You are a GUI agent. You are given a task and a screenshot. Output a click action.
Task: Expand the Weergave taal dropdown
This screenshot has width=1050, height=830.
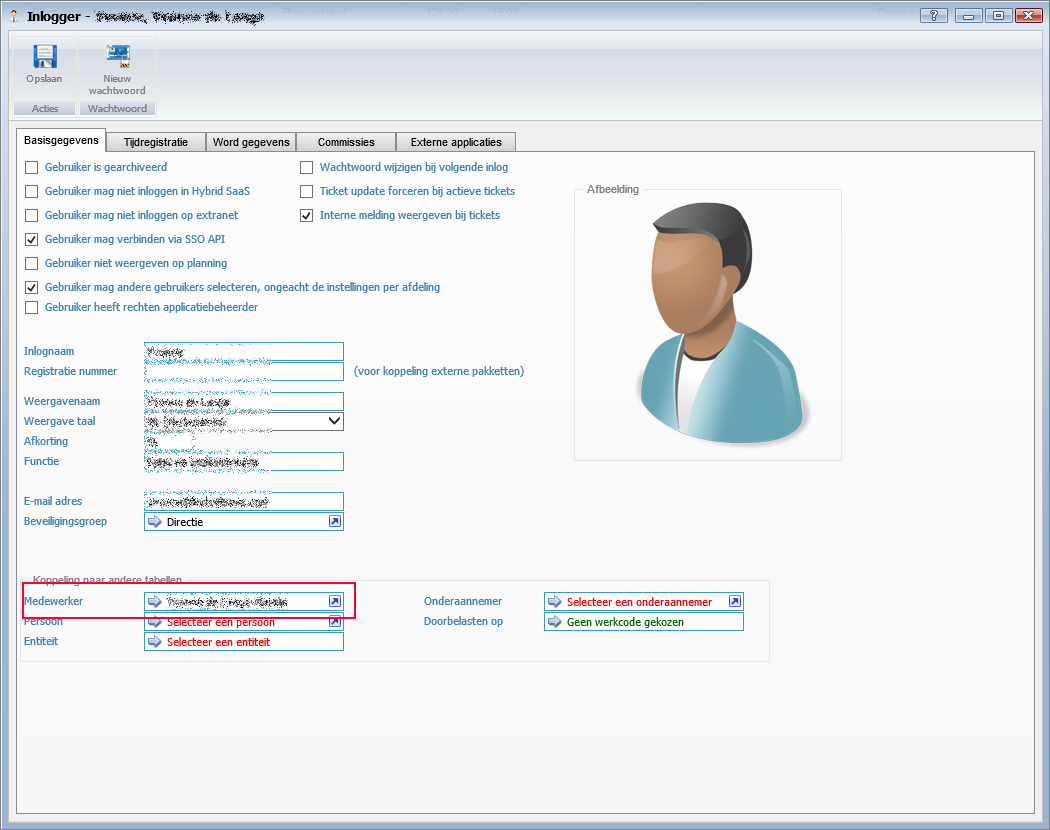click(335, 422)
